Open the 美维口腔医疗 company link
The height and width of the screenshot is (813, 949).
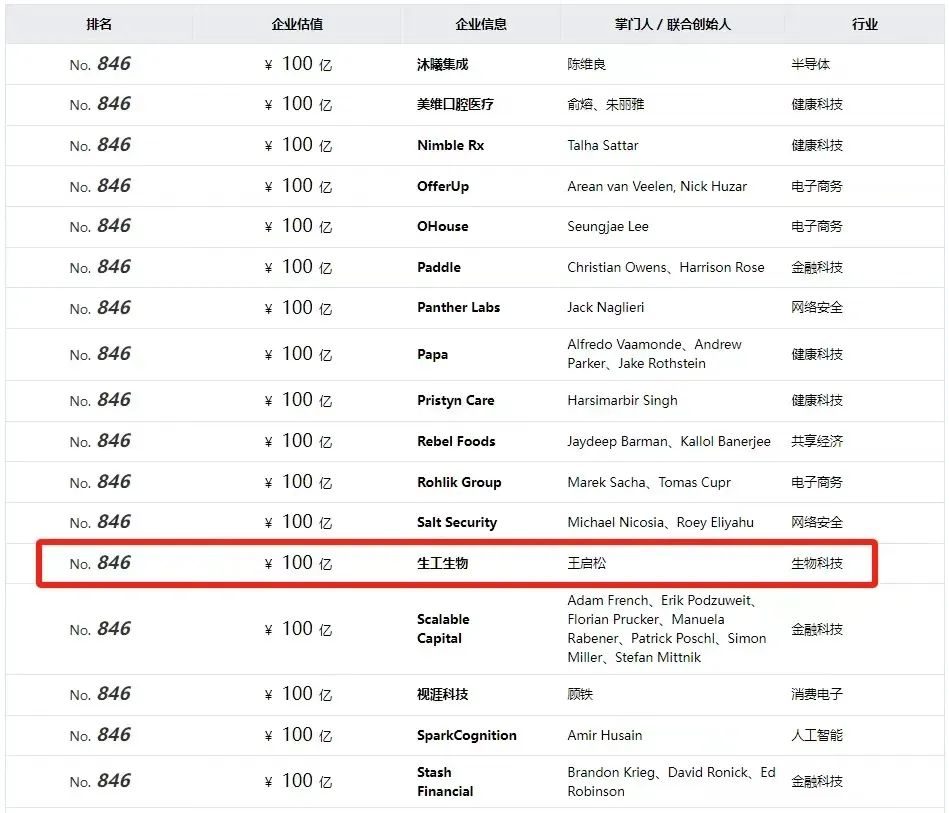(x=455, y=104)
